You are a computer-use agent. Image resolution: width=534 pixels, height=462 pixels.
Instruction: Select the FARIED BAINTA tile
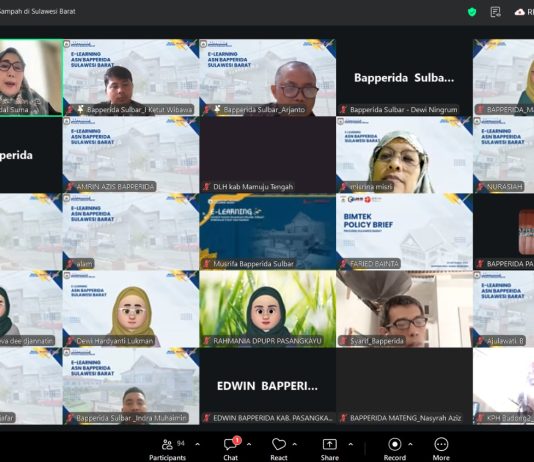tap(404, 232)
